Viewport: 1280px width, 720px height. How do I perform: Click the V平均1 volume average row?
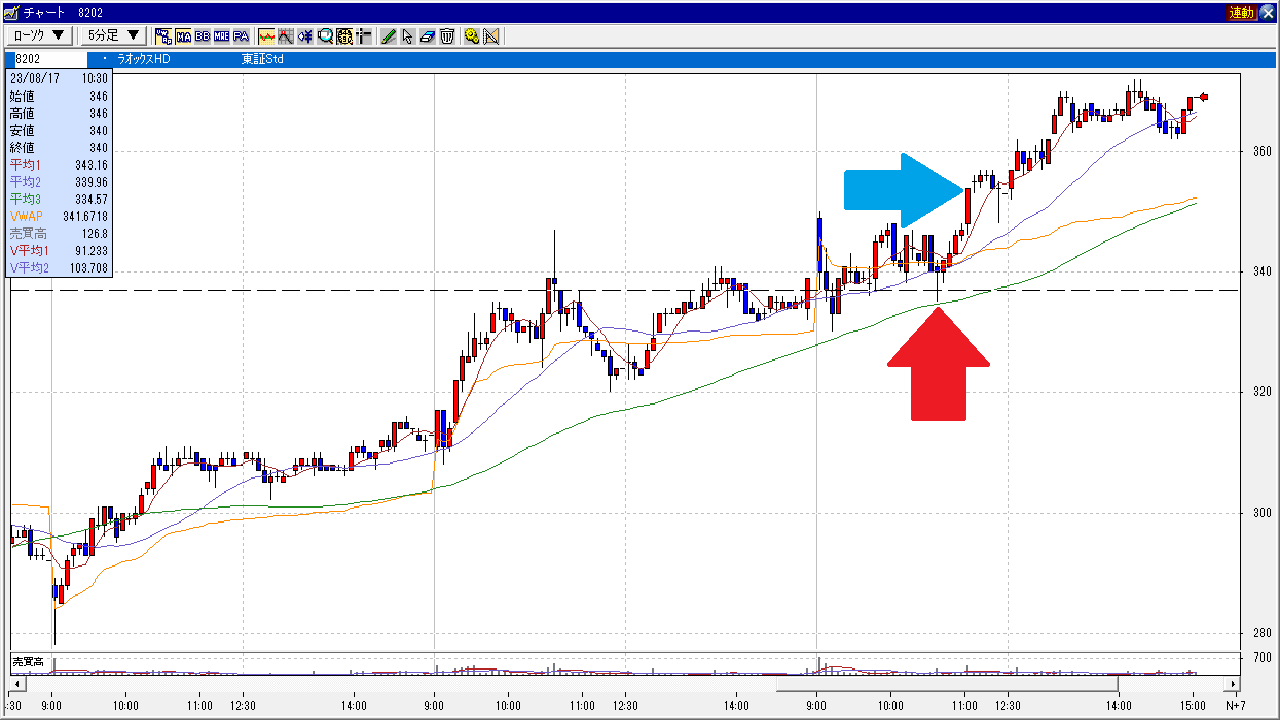point(59,250)
